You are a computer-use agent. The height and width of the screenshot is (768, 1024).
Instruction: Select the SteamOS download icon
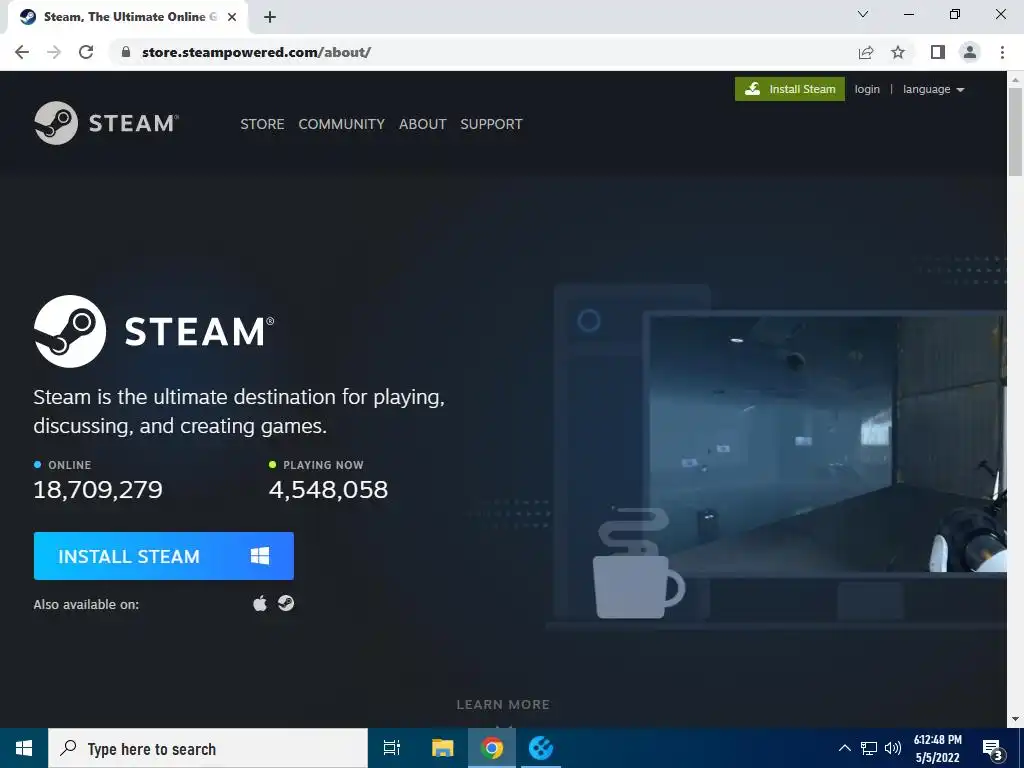click(x=285, y=603)
